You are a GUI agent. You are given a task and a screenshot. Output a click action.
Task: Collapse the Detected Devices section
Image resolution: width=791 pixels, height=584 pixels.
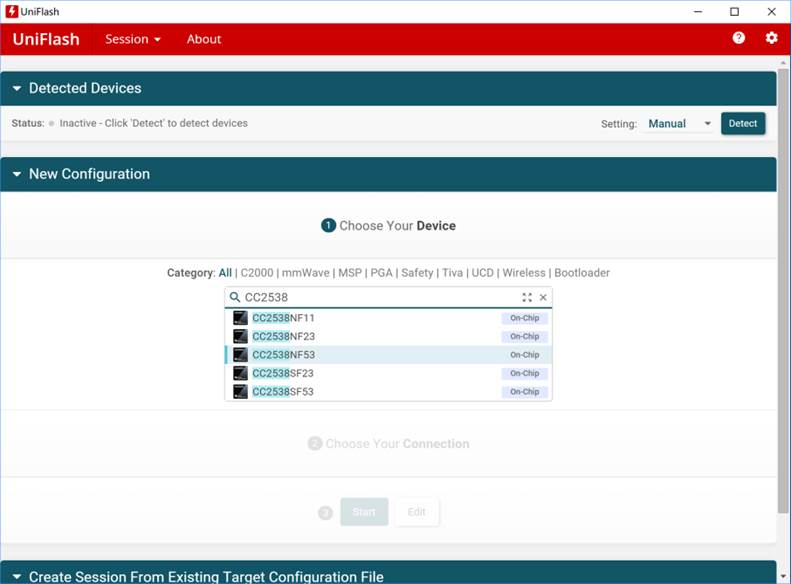17,88
